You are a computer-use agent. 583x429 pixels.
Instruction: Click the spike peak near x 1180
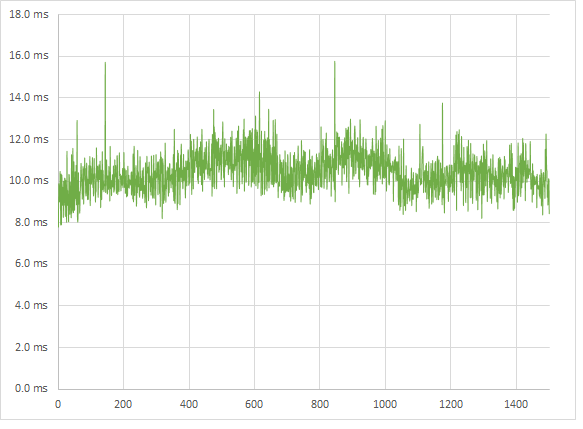[x=442, y=103]
